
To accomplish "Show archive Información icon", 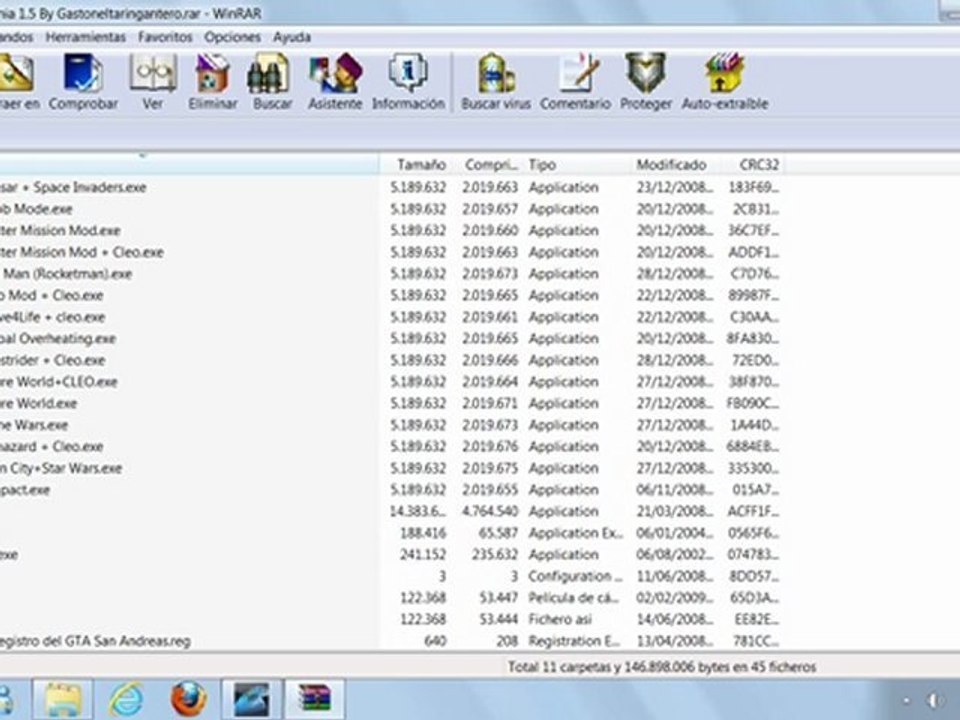I will pyautogui.click(x=408, y=74).
